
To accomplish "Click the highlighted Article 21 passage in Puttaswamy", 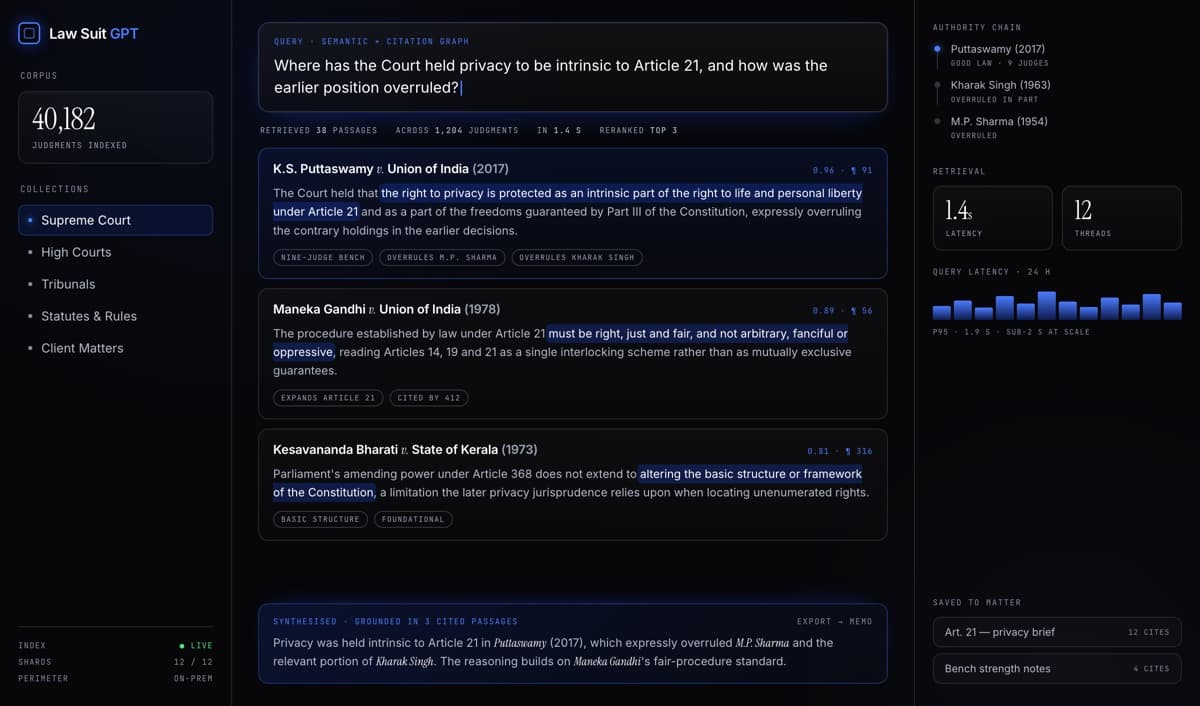I will 568,202.
